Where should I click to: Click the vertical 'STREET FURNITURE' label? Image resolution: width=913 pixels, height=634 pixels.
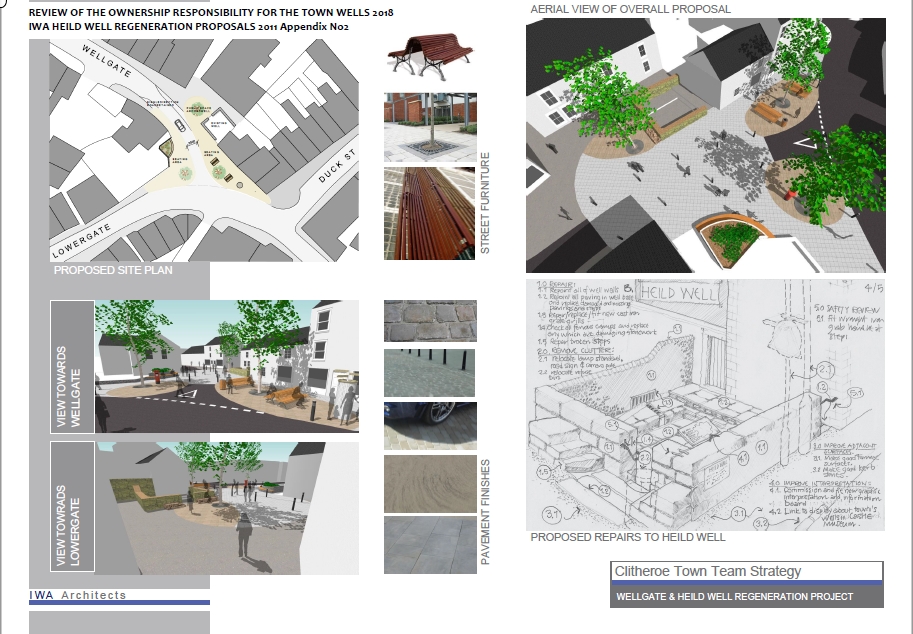point(487,203)
